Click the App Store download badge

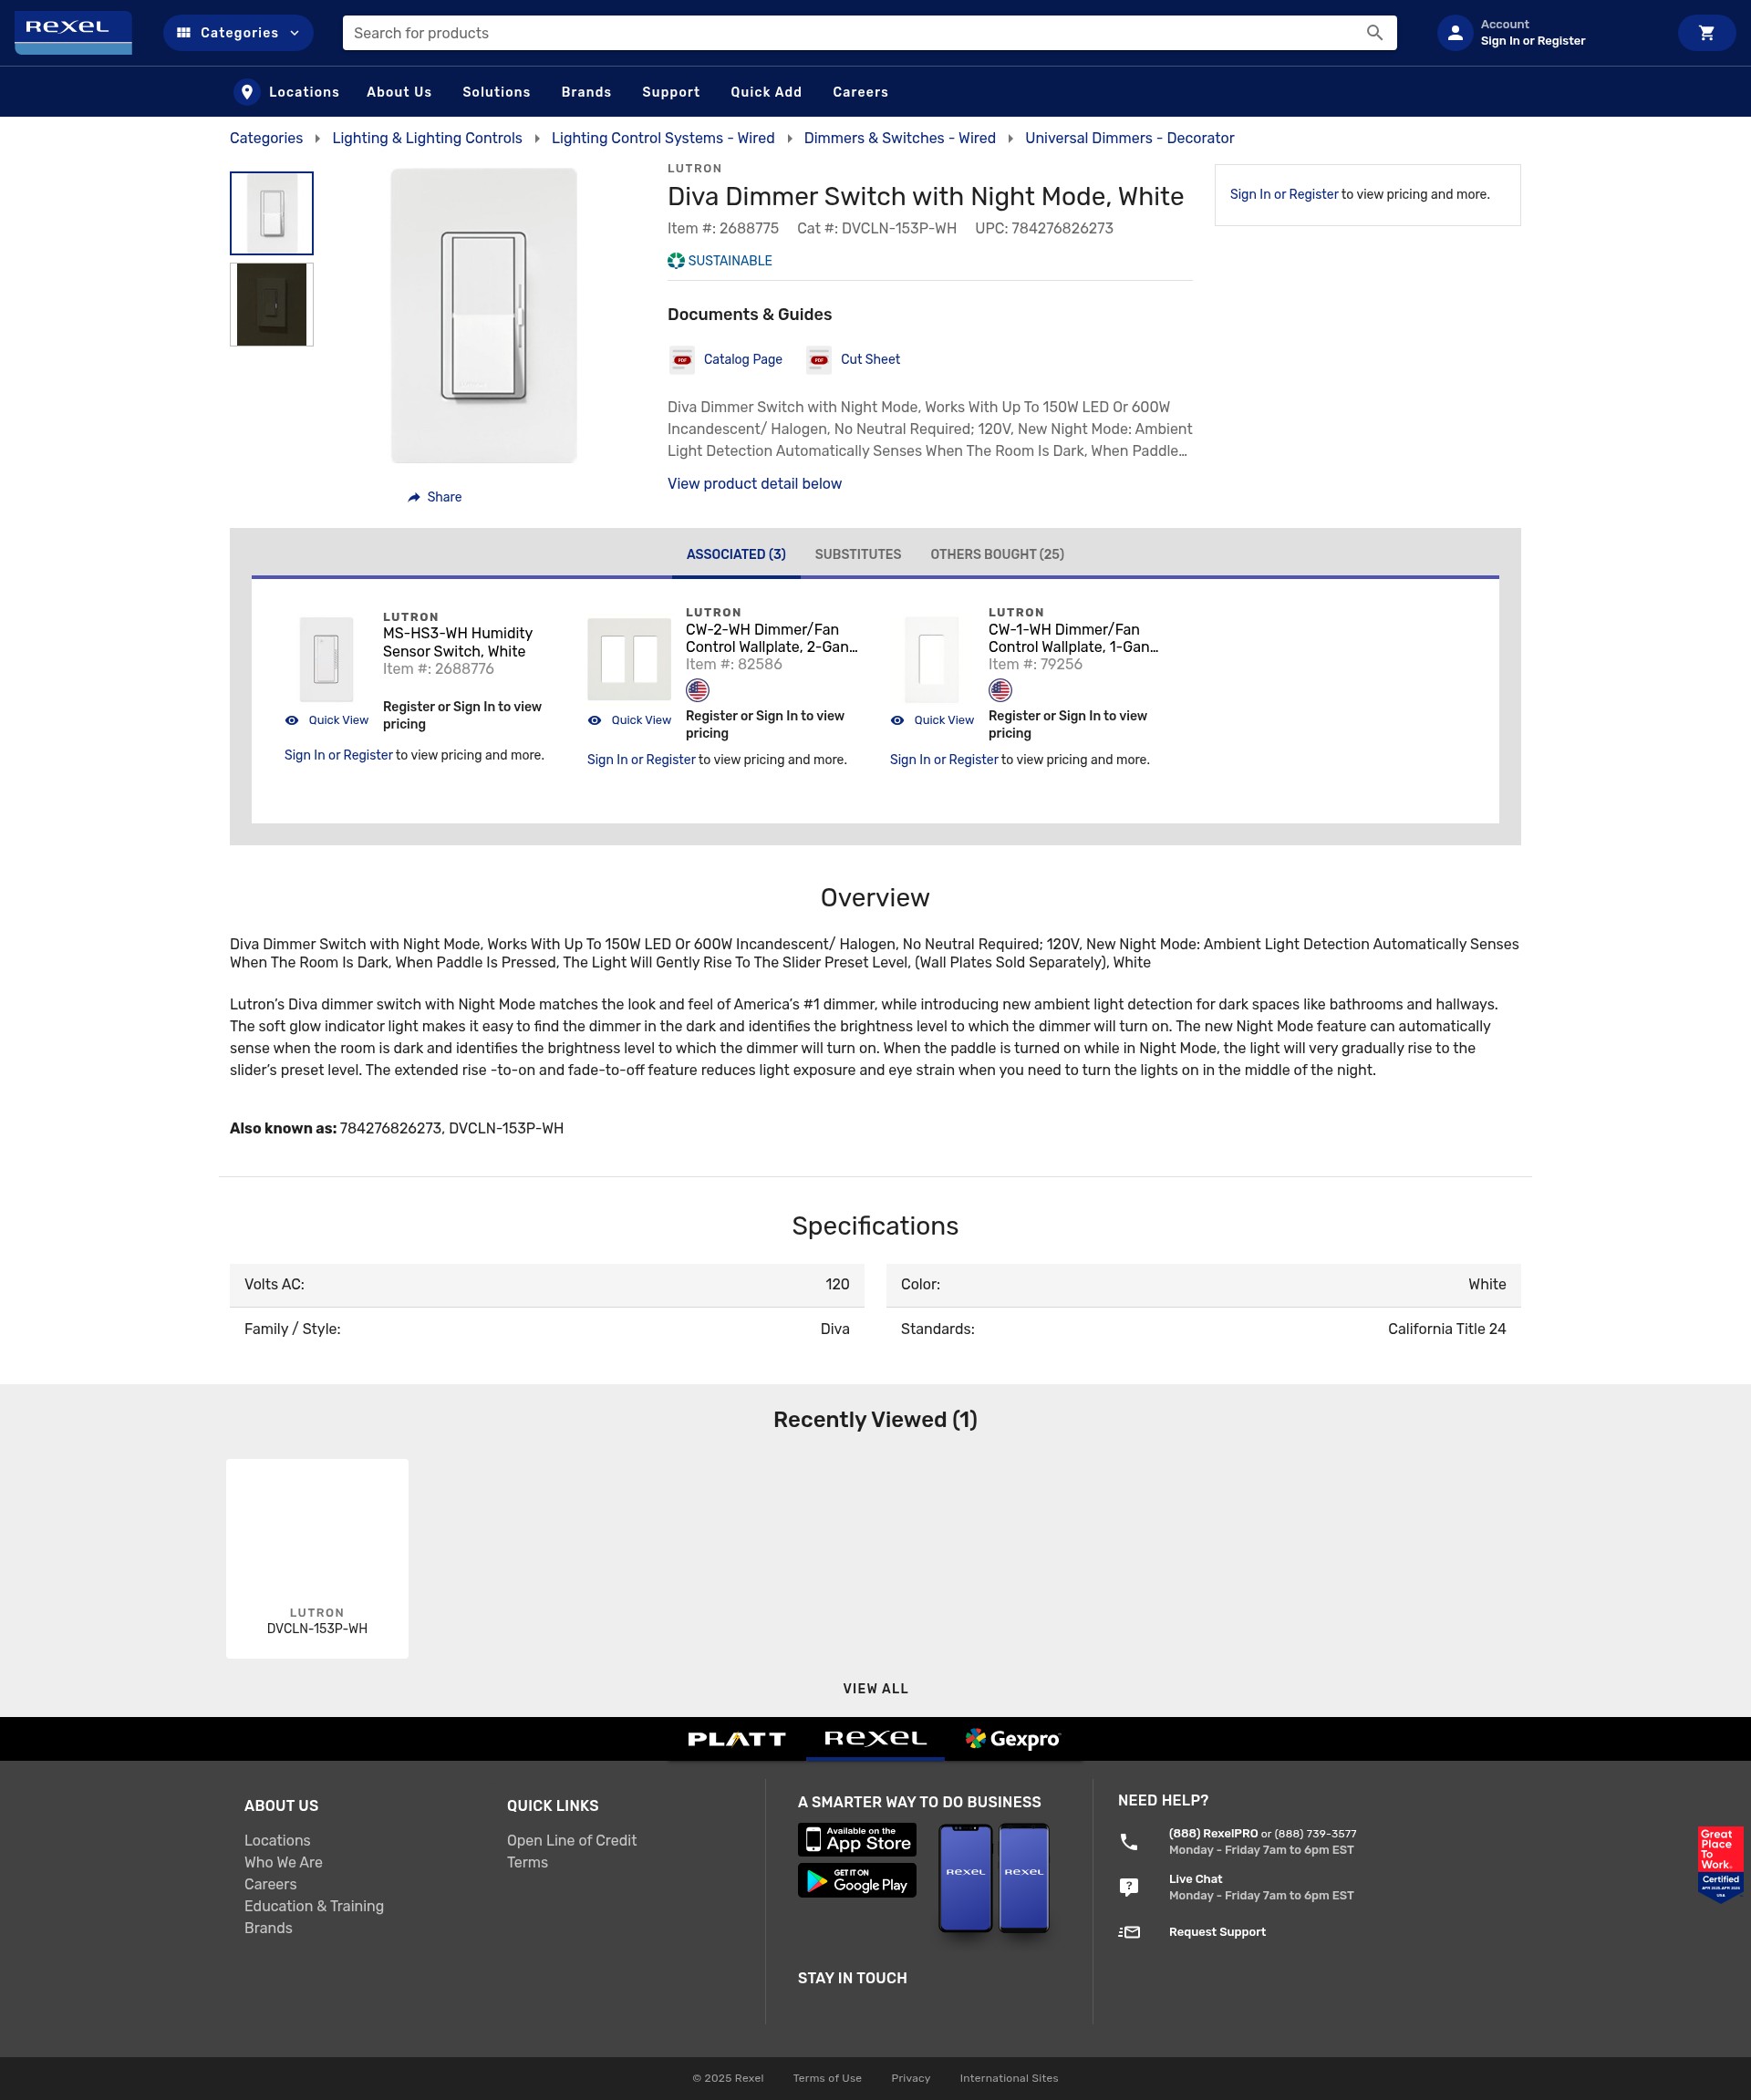tap(857, 1839)
